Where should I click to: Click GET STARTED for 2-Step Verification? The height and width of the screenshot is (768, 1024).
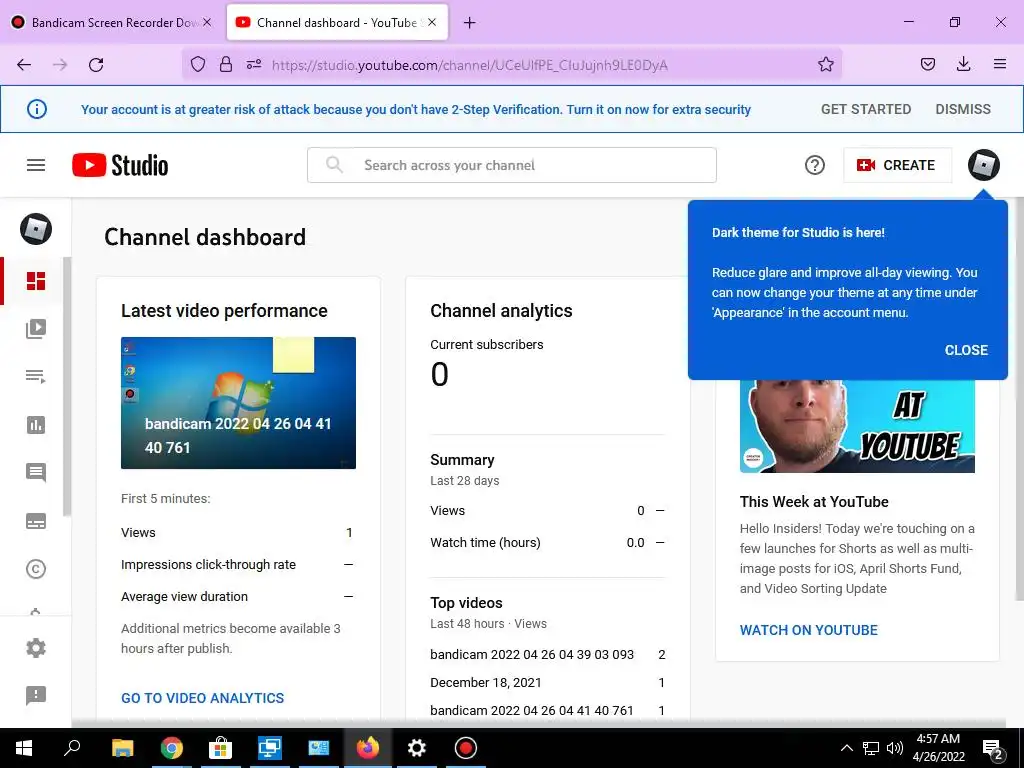pos(865,109)
